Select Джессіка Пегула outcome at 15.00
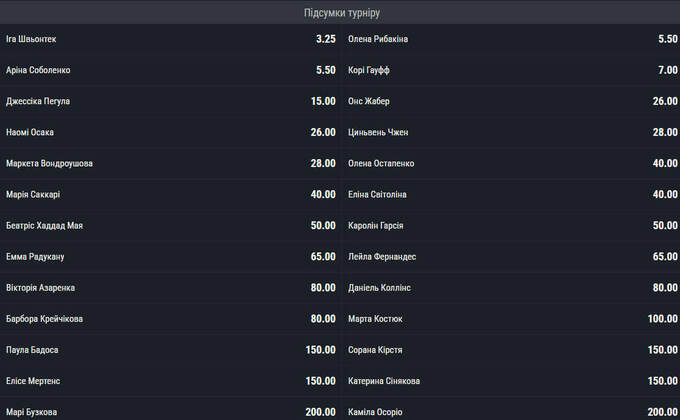680x420 pixels. 170,101
